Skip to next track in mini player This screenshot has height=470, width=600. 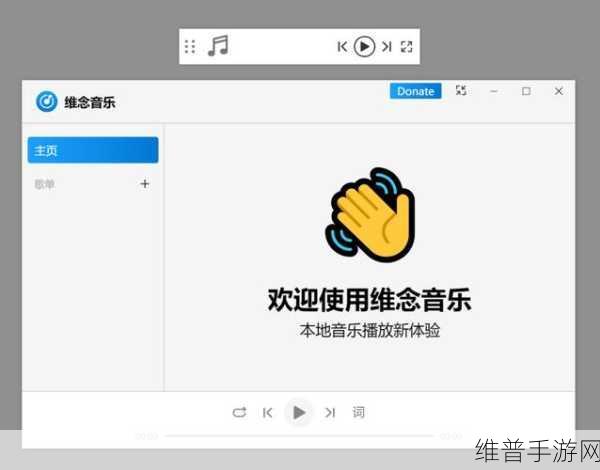[386, 47]
